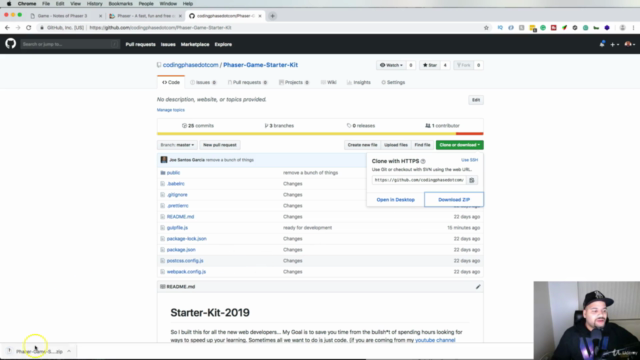This screenshot has height=360, width=640.
Task: Open README.md in the file list
Action: tap(180, 217)
